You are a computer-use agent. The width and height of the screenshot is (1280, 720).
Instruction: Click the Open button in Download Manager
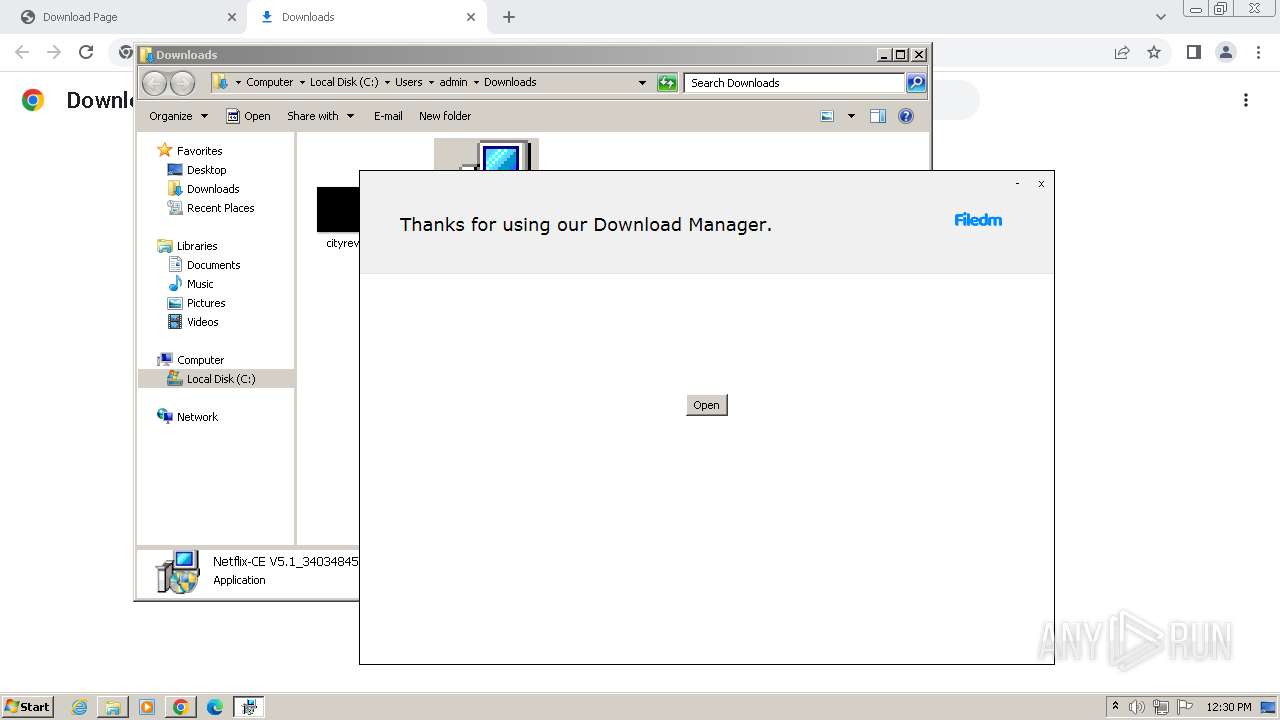706,405
